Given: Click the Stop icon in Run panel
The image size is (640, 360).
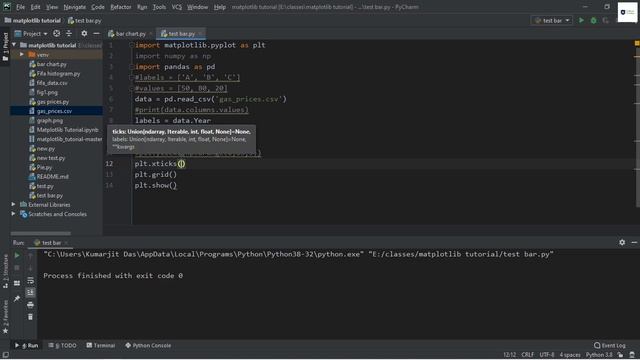Looking at the screenshot, I should click(17, 268).
